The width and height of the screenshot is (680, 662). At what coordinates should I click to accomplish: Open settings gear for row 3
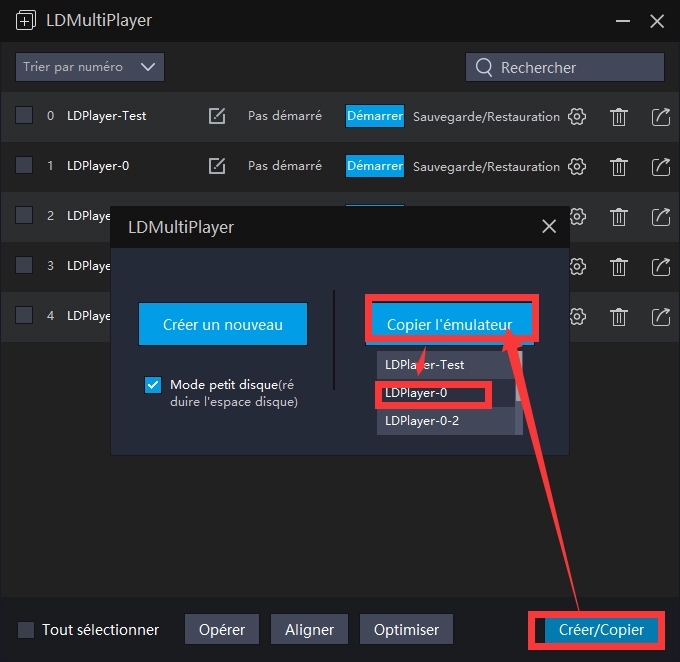coord(578,266)
